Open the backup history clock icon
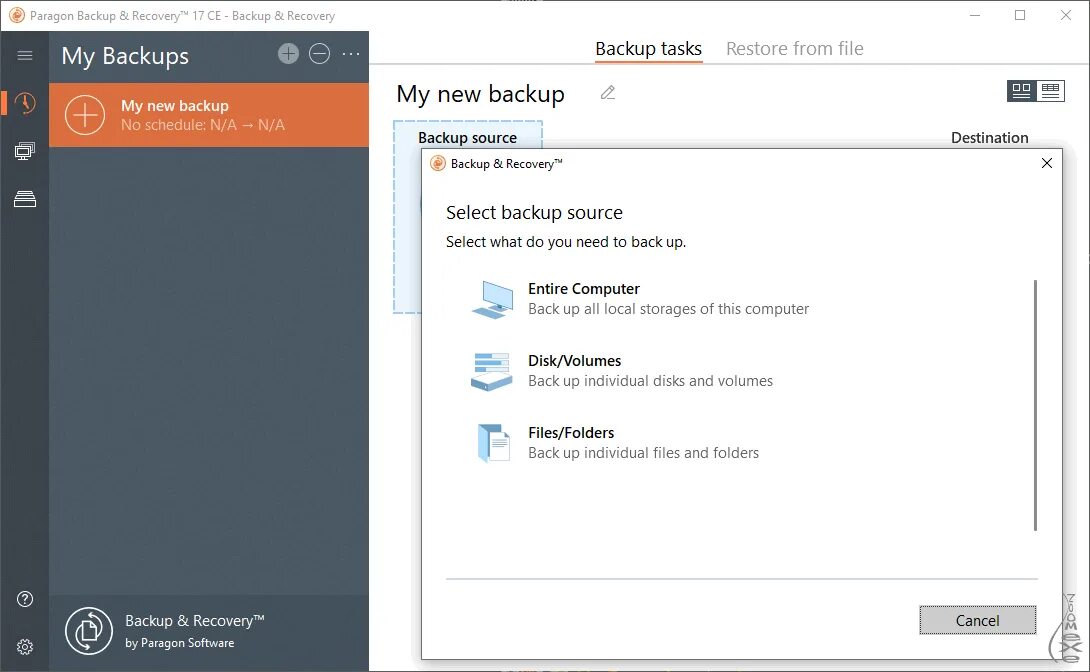Viewport: 1090px width, 672px height. tap(25, 103)
